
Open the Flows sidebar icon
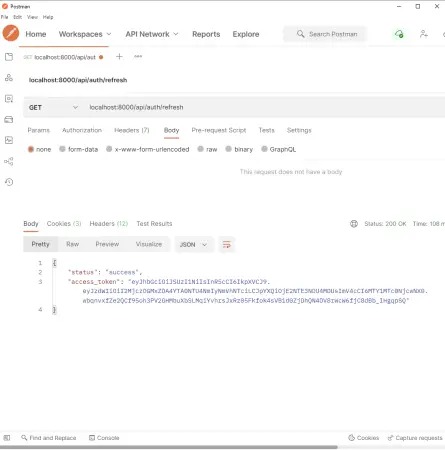pyautogui.click(x=9, y=161)
